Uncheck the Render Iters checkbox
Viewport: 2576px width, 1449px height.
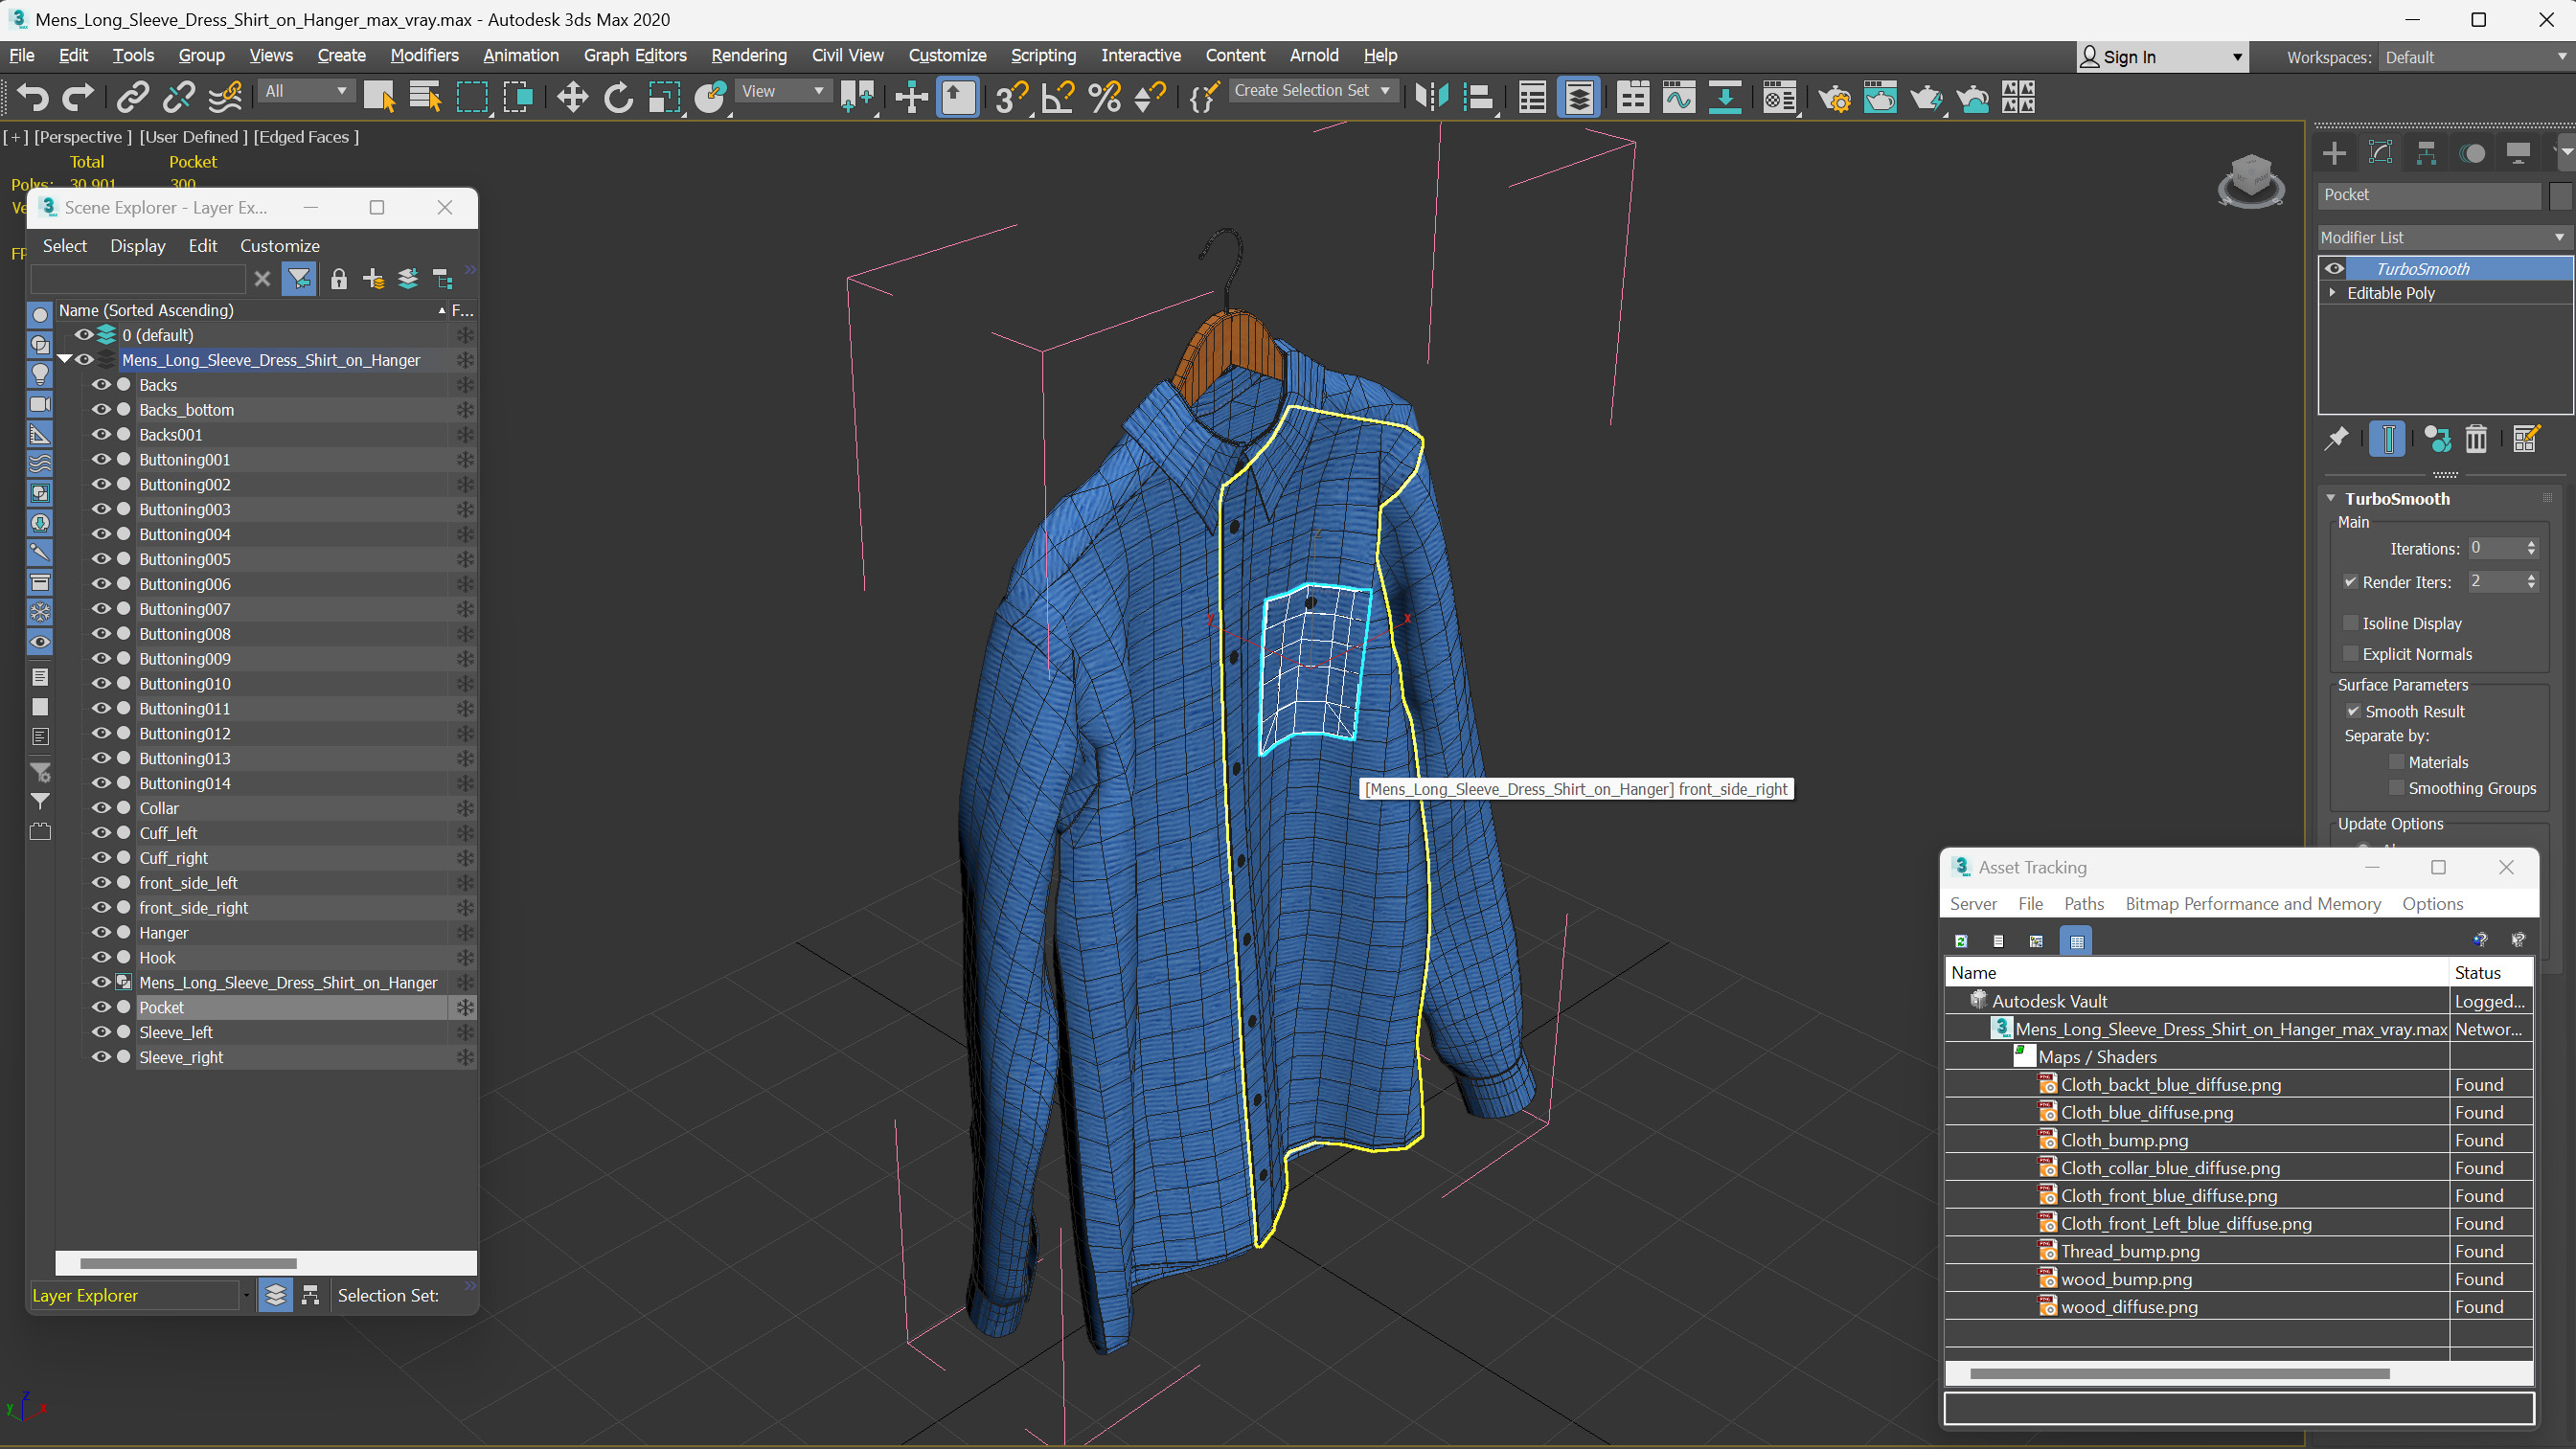tap(2351, 582)
